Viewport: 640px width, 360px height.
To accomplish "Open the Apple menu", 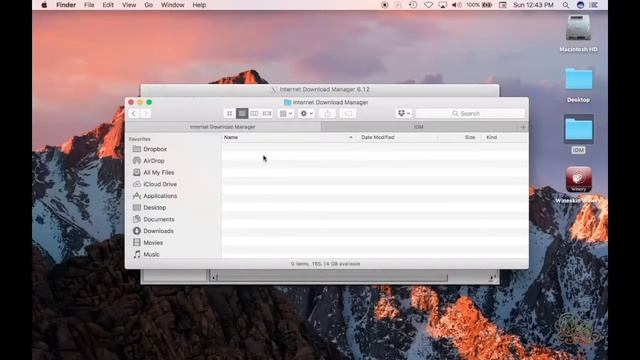I will click(x=44, y=5).
